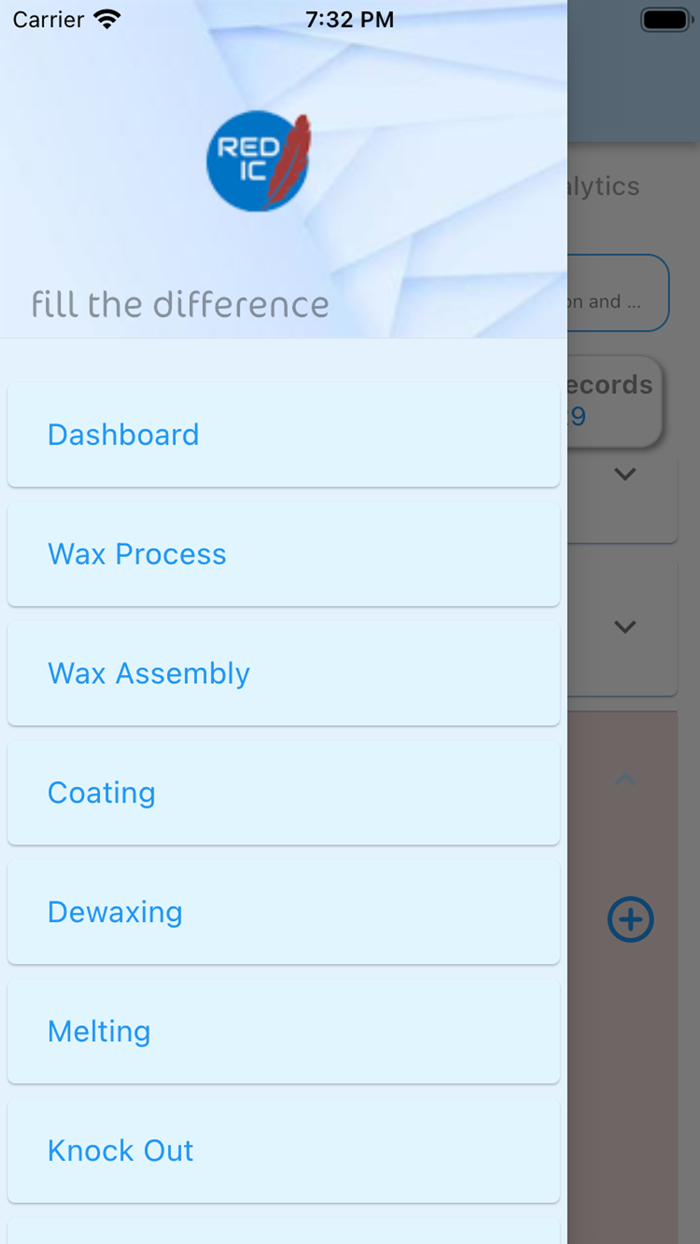The image size is (700, 1244).
Task: Collapse the section with the up chevron
Action: [x=625, y=779]
